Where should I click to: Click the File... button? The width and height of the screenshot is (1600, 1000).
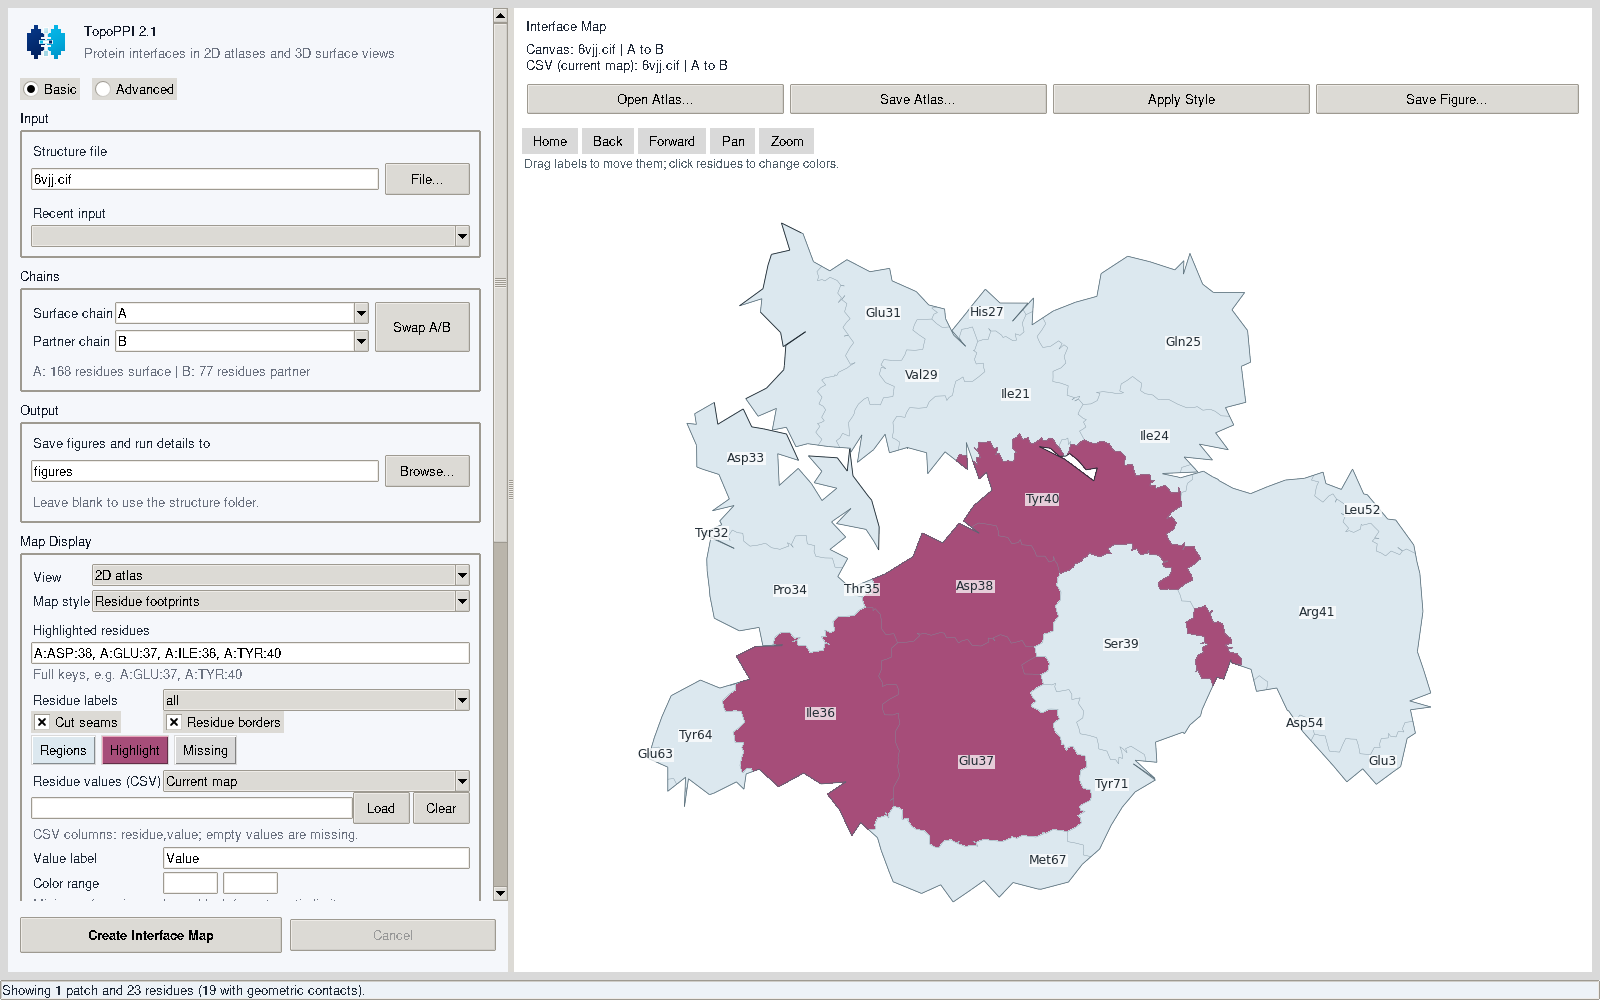pyautogui.click(x=427, y=179)
